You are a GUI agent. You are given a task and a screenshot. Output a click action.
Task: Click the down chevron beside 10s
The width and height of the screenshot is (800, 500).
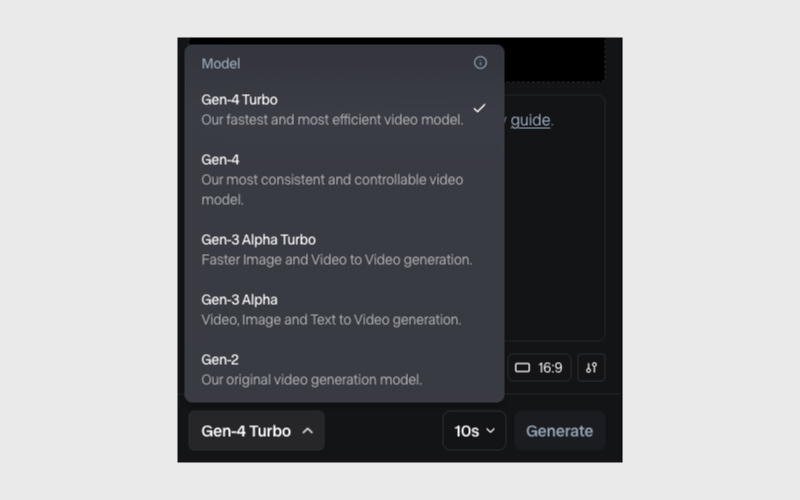pos(490,431)
